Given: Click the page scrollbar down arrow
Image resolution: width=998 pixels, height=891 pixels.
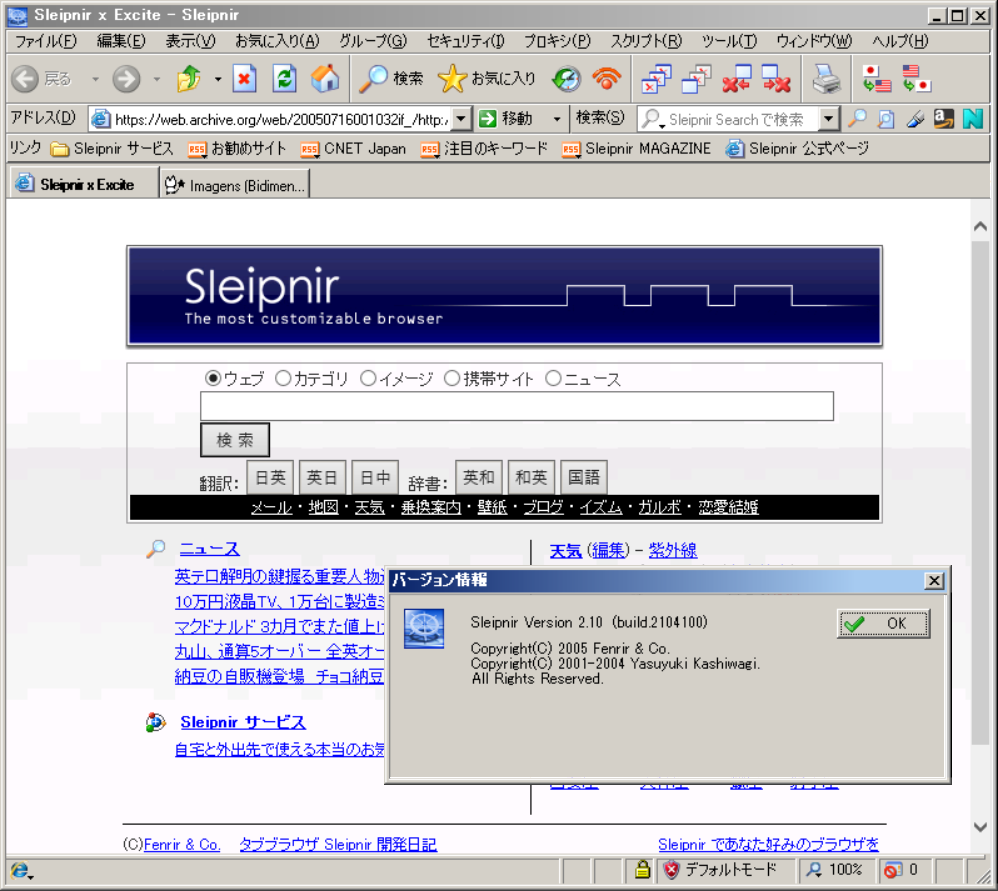Looking at the screenshot, I should (980, 826).
